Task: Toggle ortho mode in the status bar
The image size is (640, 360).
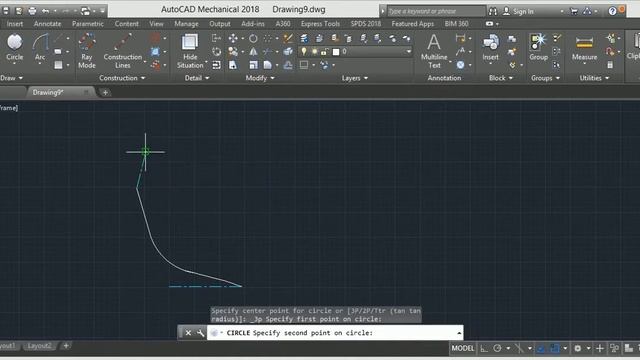Action: (484, 349)
